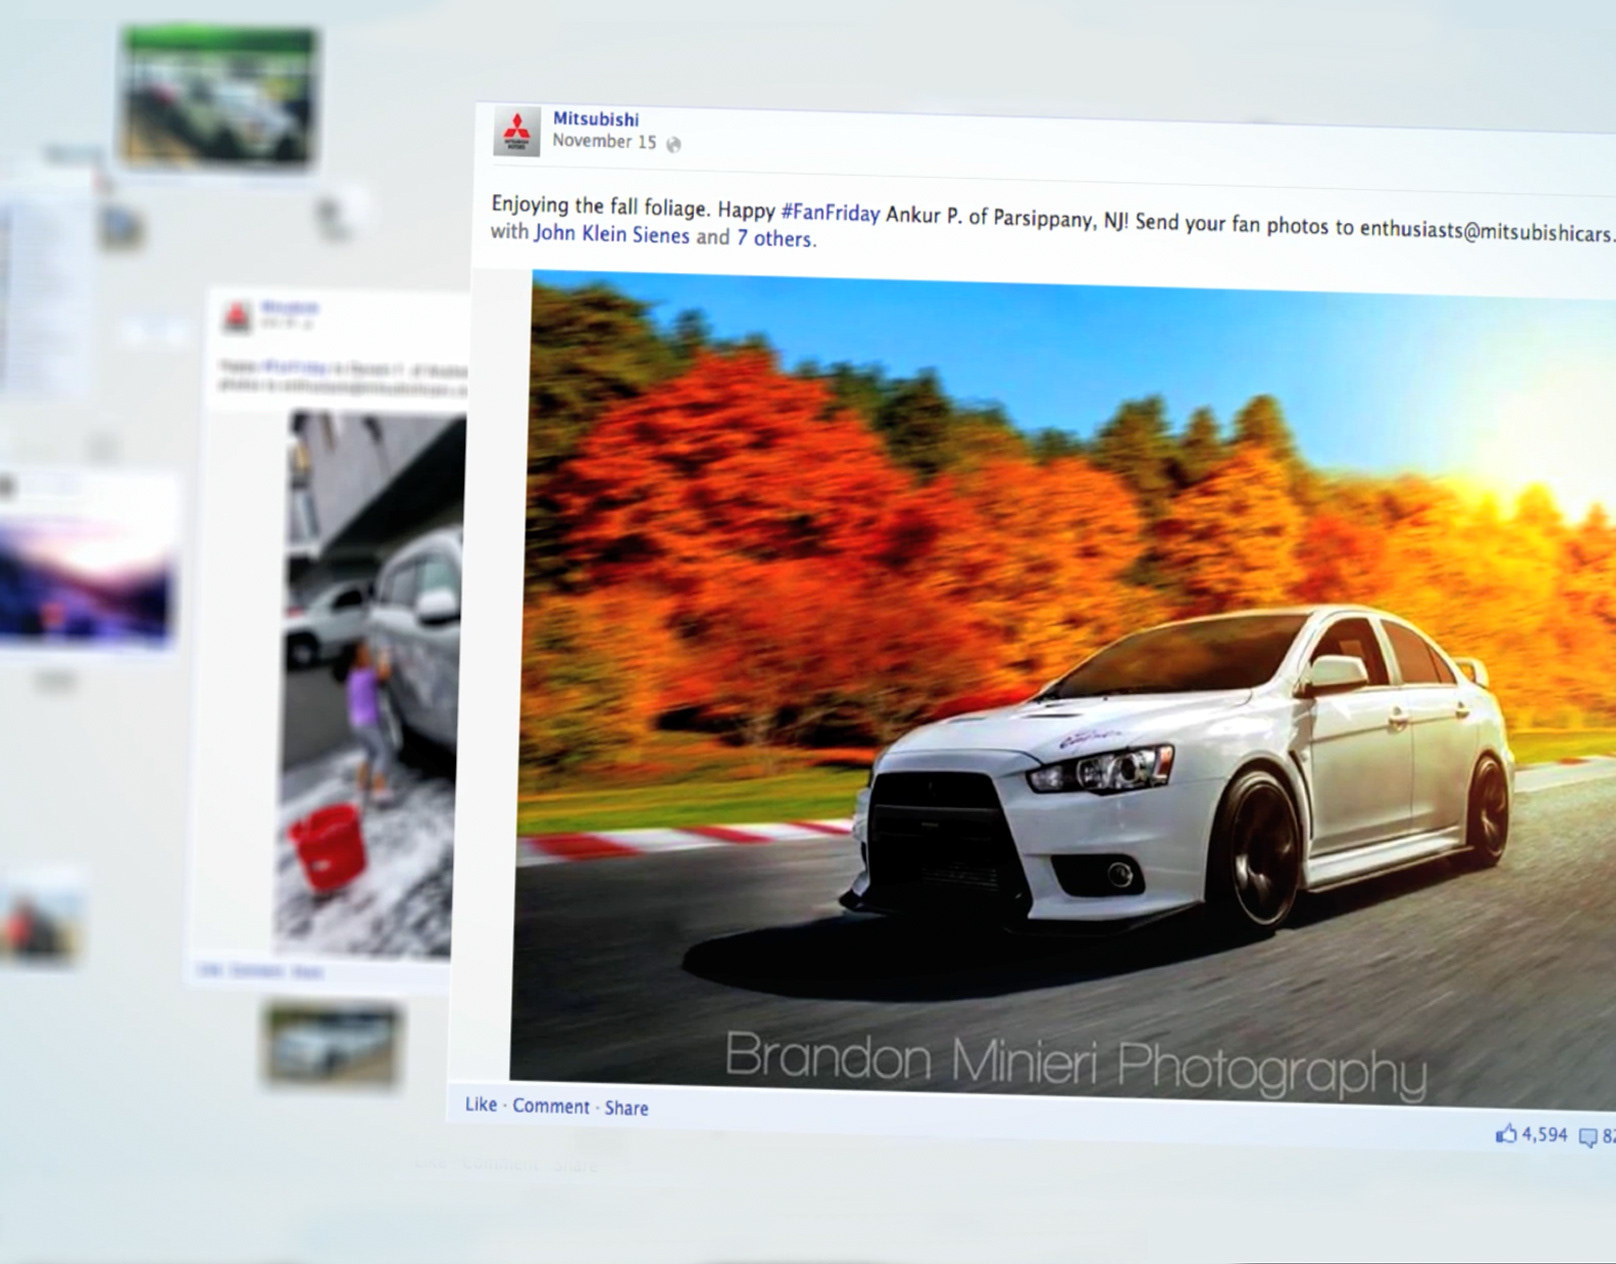Click Share under the car photo
Image resolution: width=1616 pixels, height=1264 pixels.
click(x=626, y=1108)
